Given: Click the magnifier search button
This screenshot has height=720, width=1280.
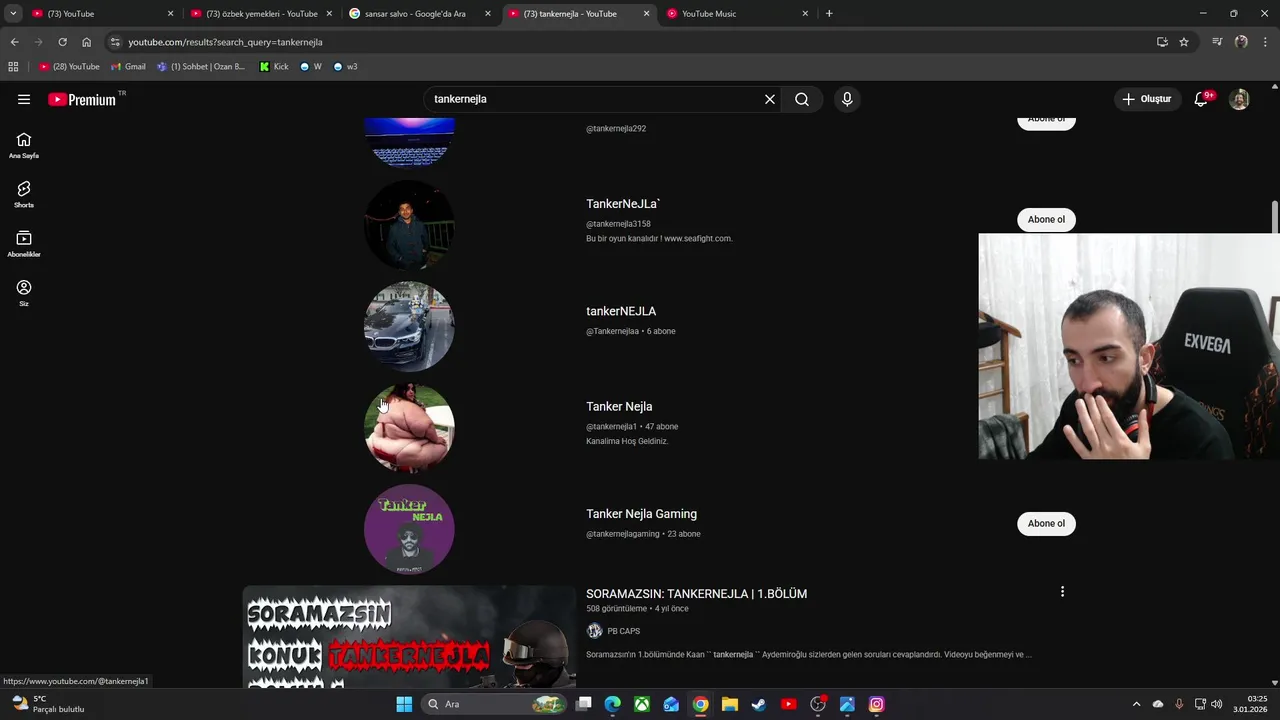Looking at the screenshot, I should tap(802, 99).
